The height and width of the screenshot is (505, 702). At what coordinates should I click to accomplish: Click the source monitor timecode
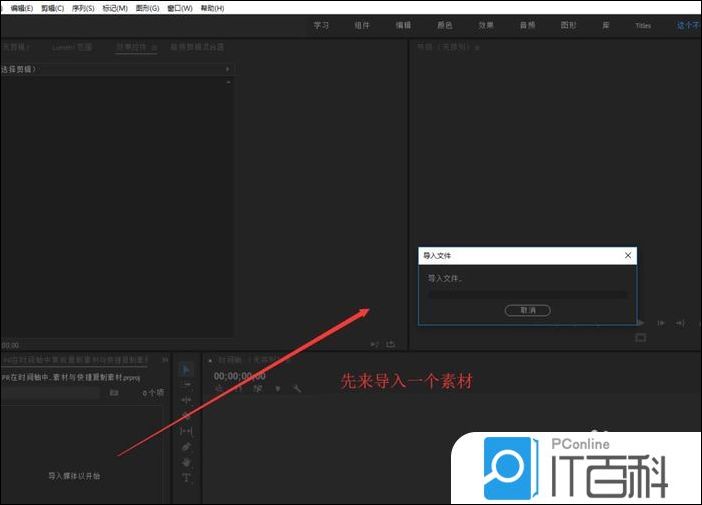(x=10, y=345)
